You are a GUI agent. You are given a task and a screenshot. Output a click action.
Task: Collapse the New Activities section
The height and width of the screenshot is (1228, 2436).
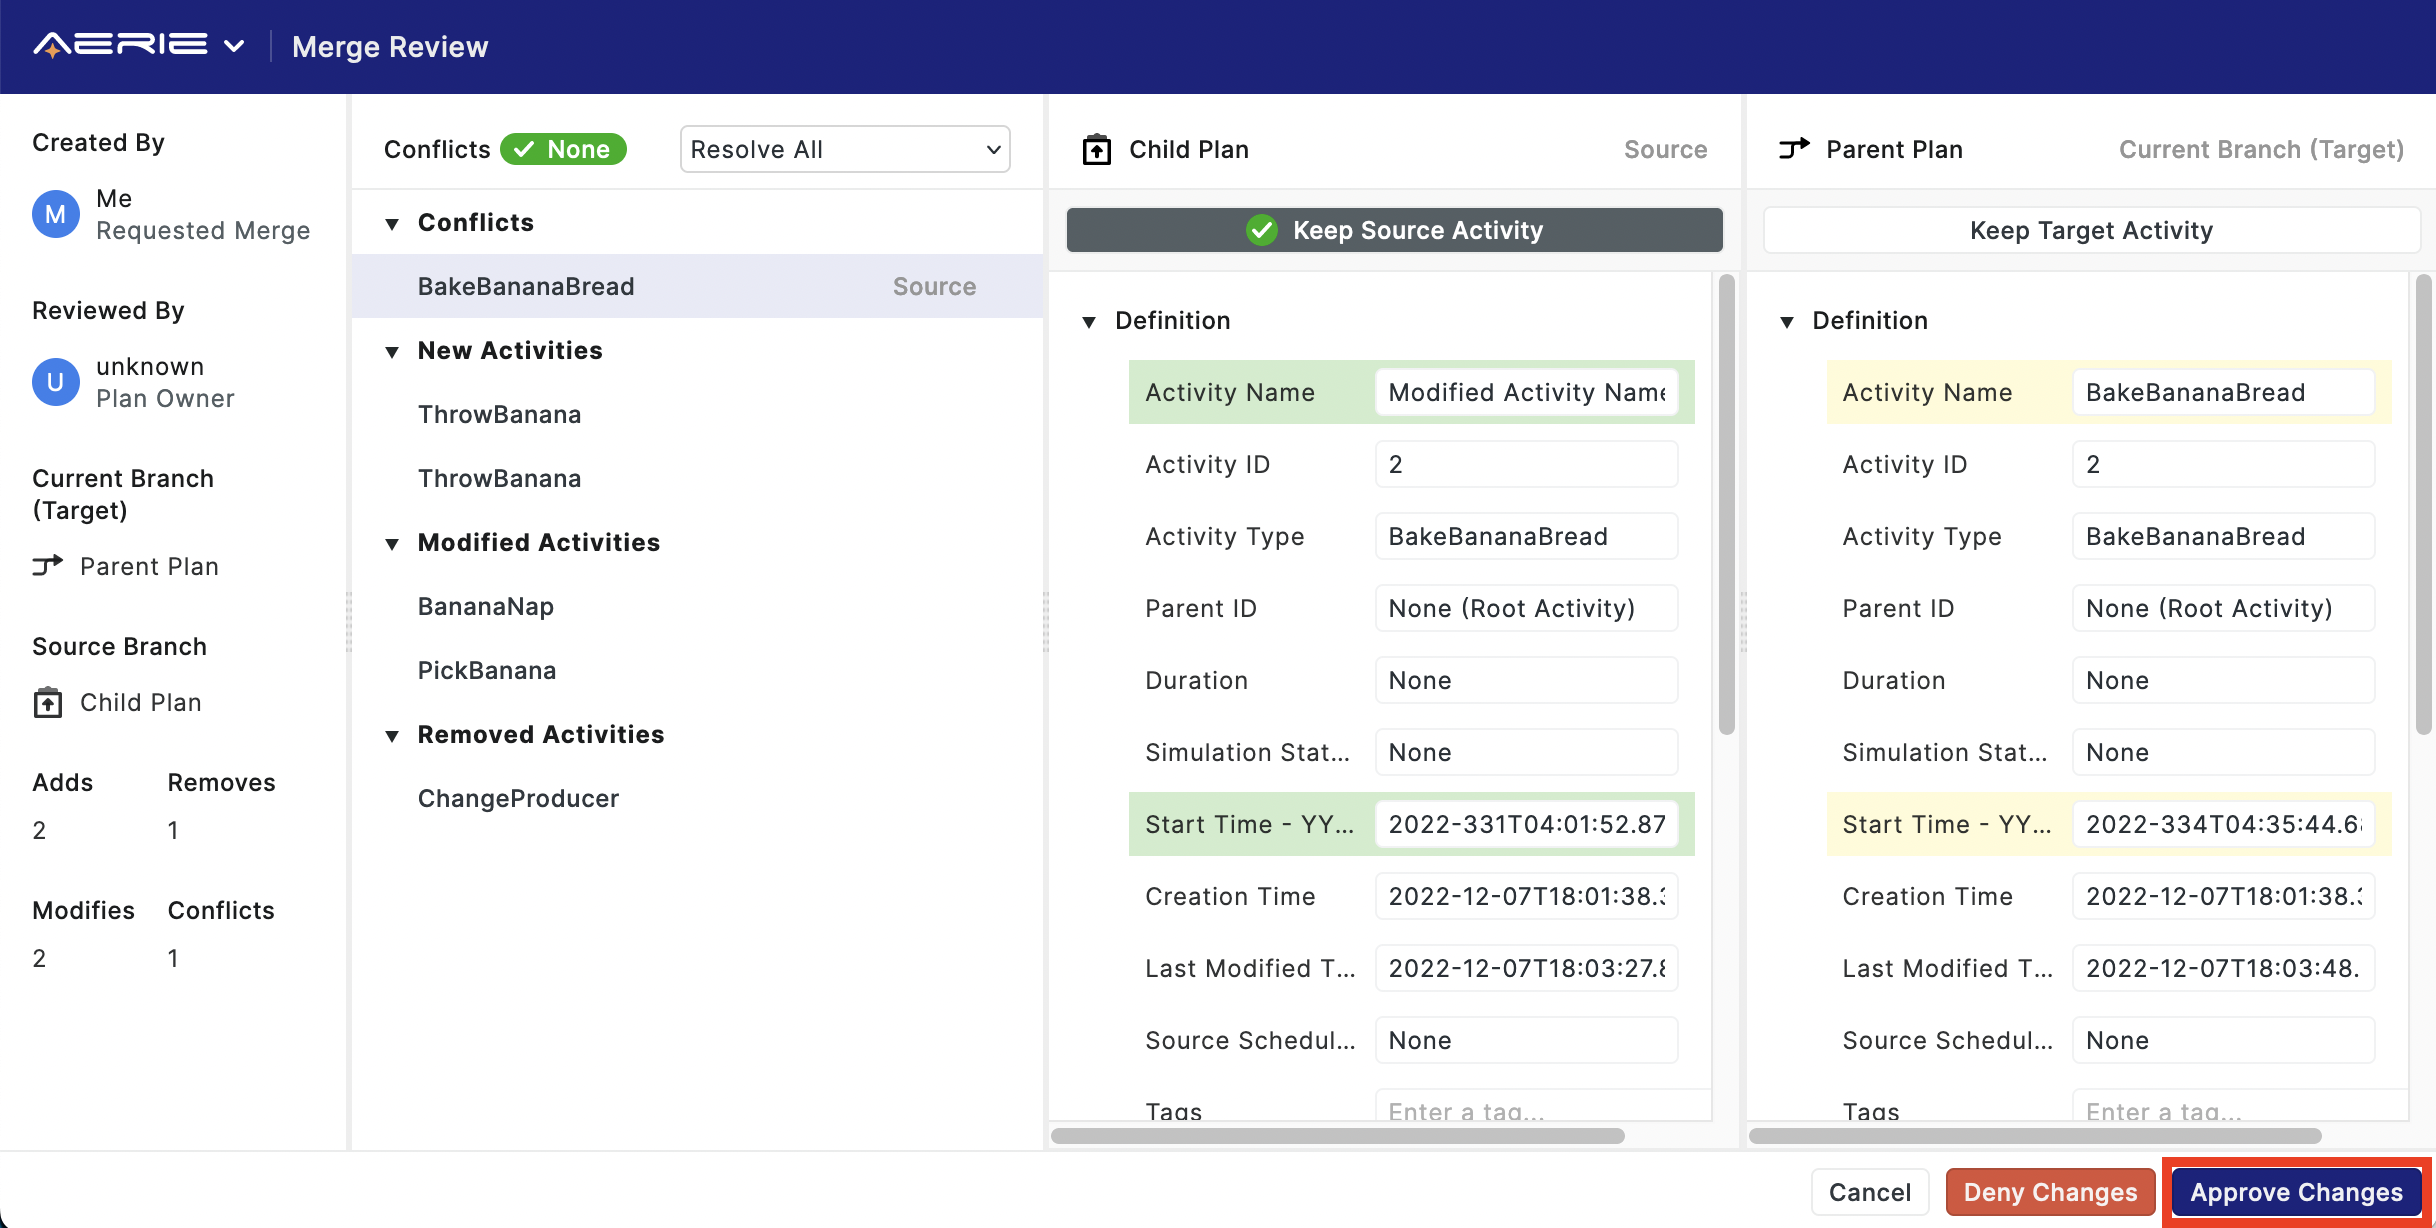click(392, 351)
